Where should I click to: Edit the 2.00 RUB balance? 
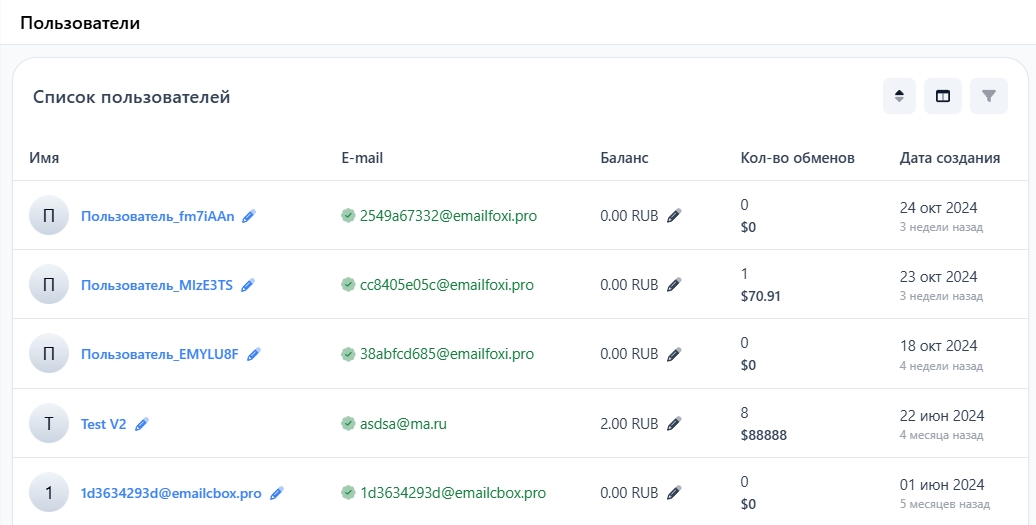point(674,424)
